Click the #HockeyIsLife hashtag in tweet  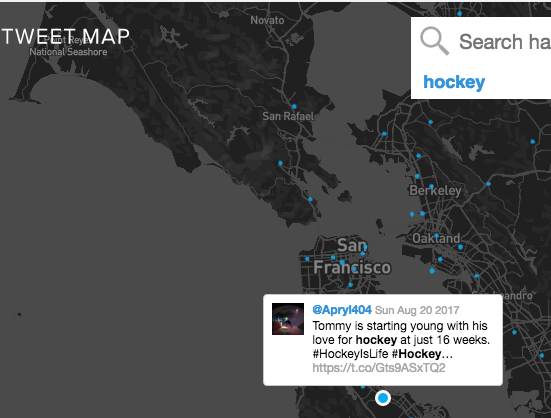tap(350, 354)
